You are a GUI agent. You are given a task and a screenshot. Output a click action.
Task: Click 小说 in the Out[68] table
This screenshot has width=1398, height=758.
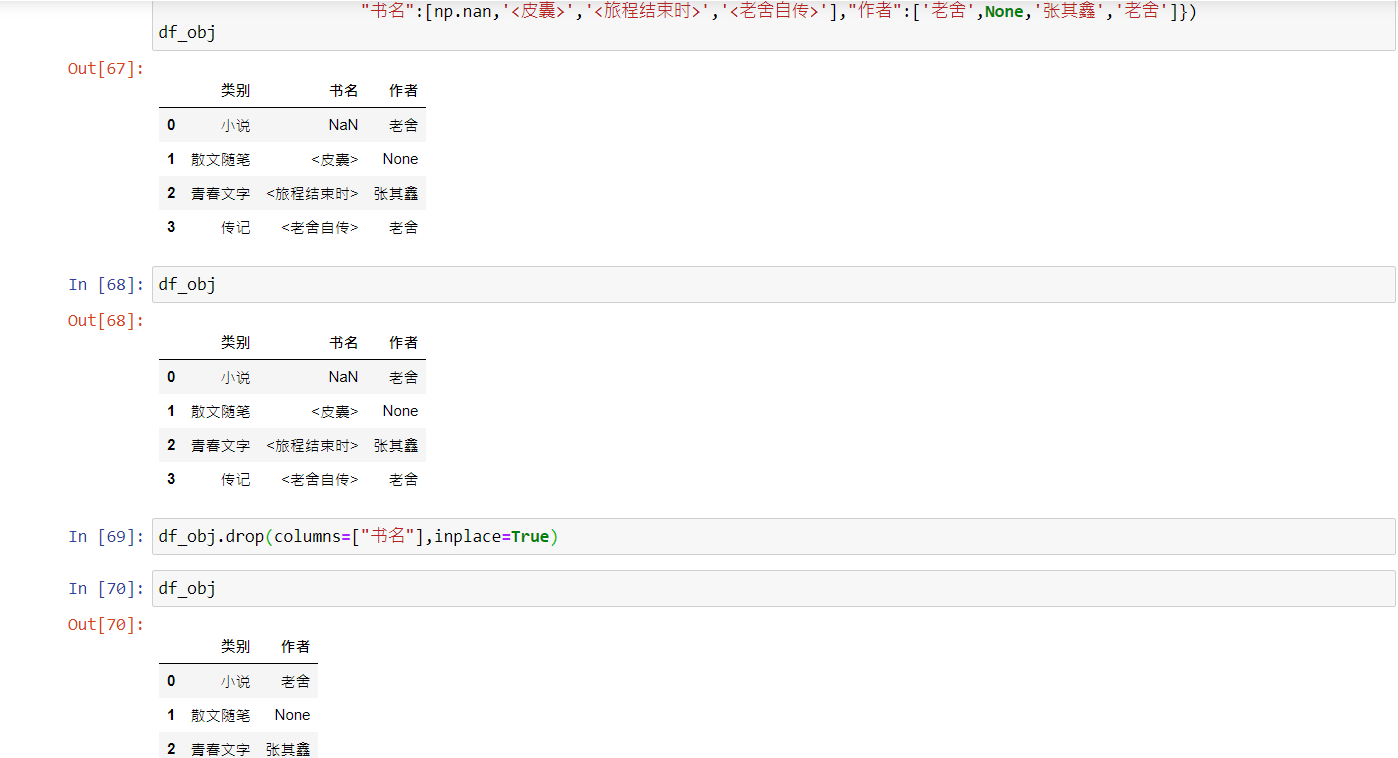pyautogui.click(x=236, y=377)
